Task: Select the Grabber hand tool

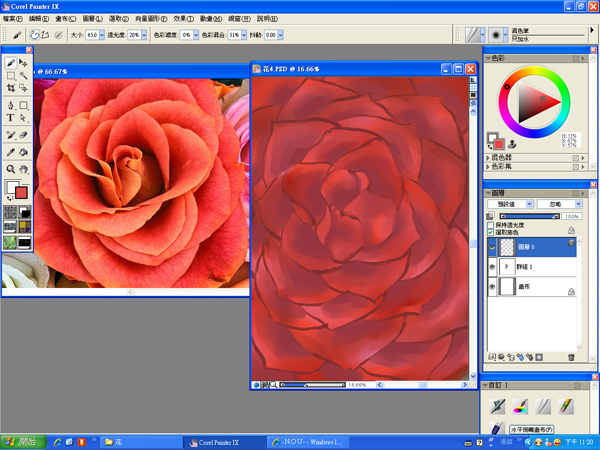Action: coord(24,171)
